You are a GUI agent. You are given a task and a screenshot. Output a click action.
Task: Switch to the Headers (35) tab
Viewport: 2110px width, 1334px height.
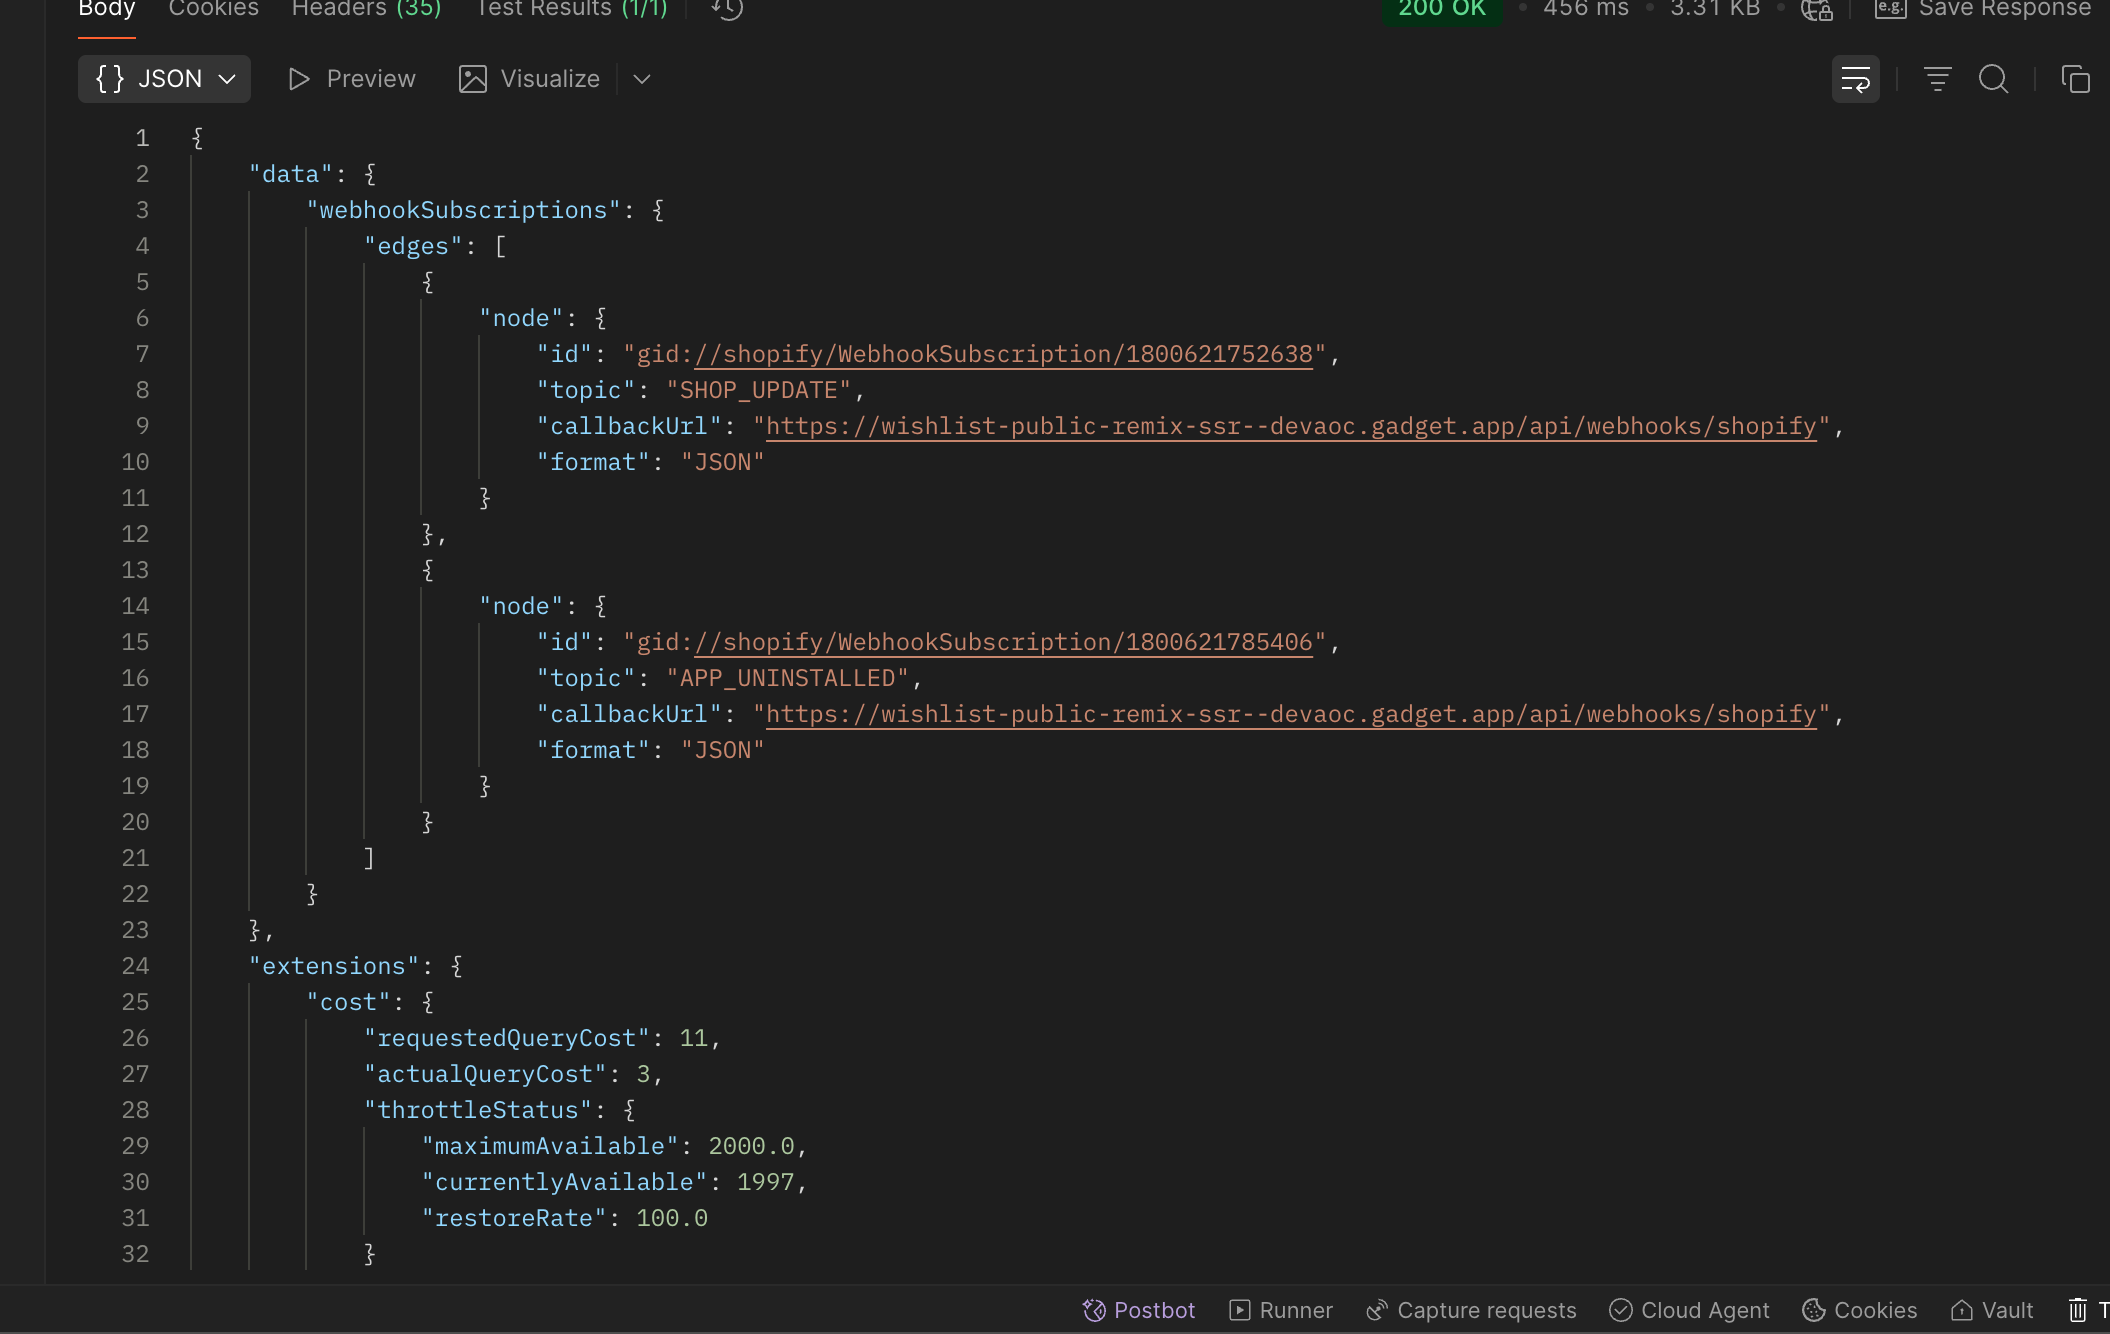tap(366, 9)
